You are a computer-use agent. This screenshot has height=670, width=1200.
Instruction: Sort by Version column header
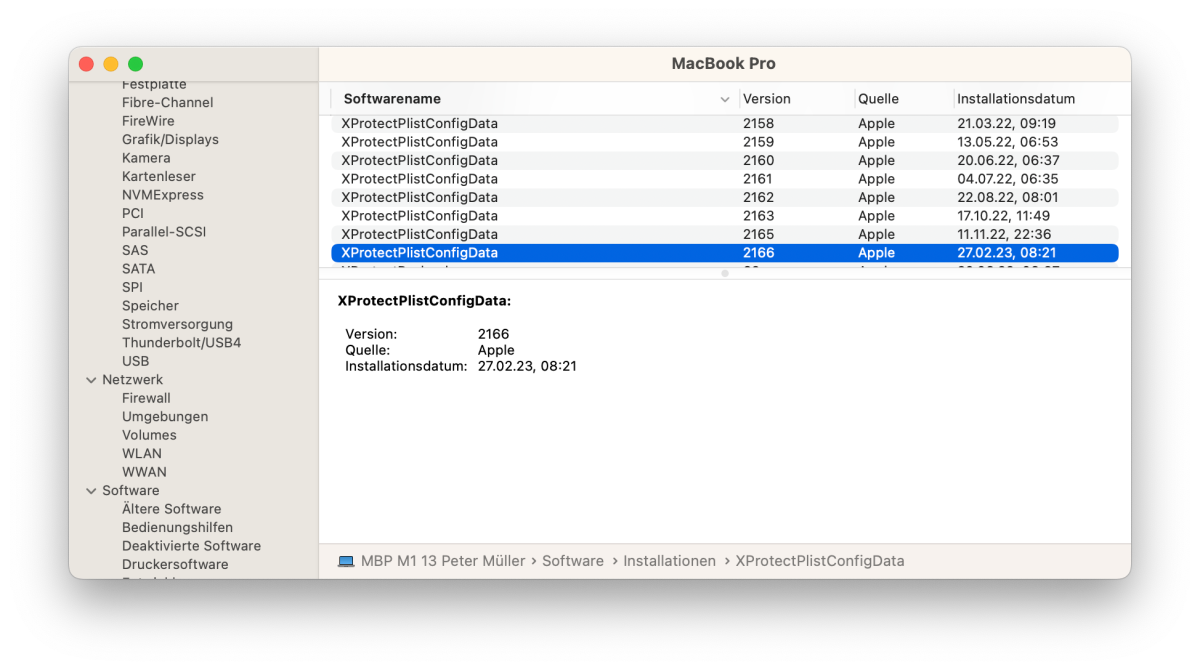click(x=767, y=99)
